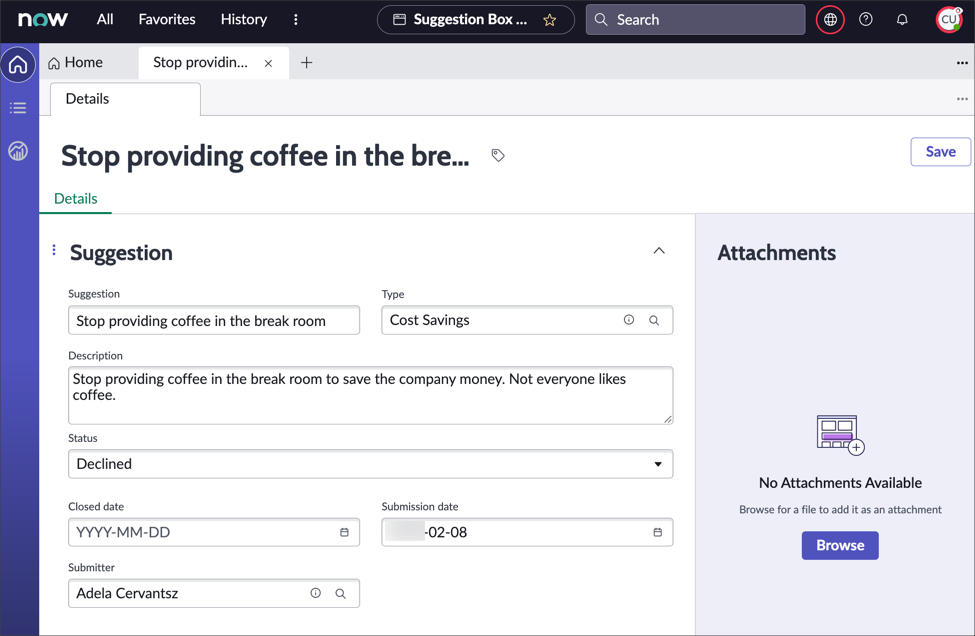Open the All navigation menu
The image size is (975, 636).
(104, 19)
